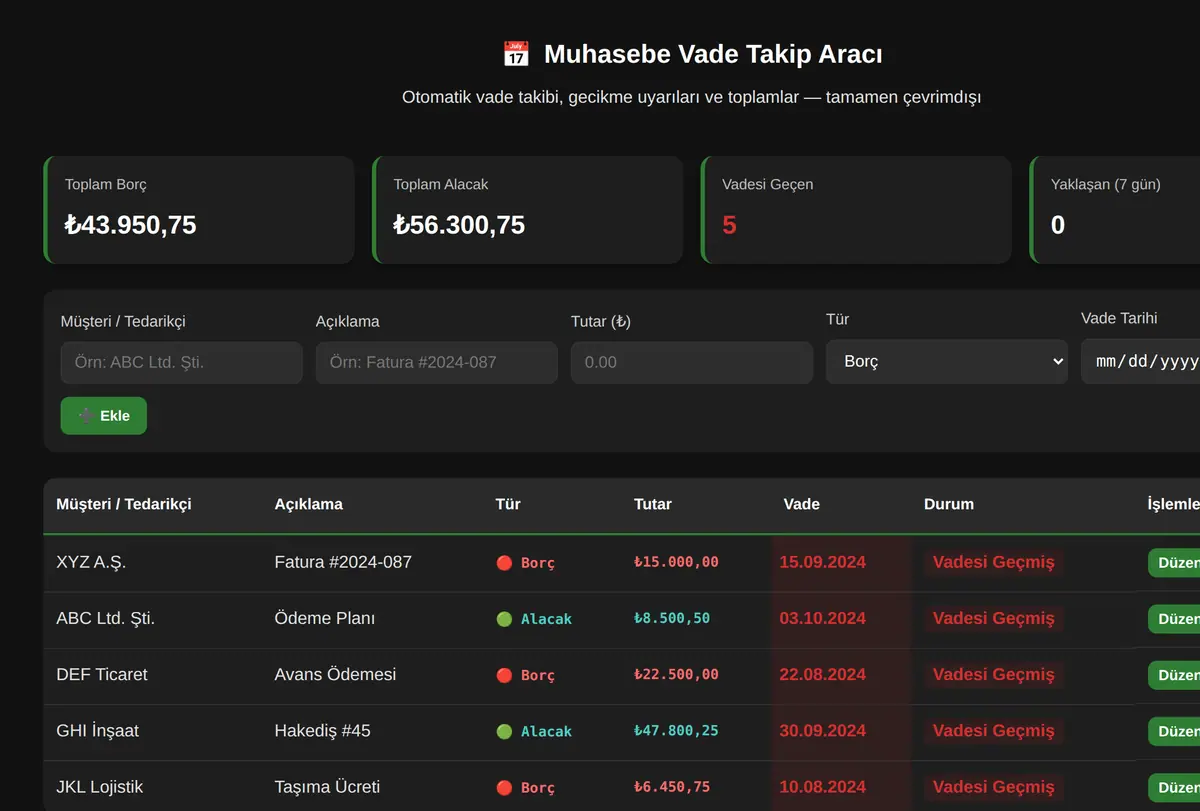This screenshot has height=811, width=1200.
Task: Select the Vadesi Geçen summary card
Action: pos(857,210)
